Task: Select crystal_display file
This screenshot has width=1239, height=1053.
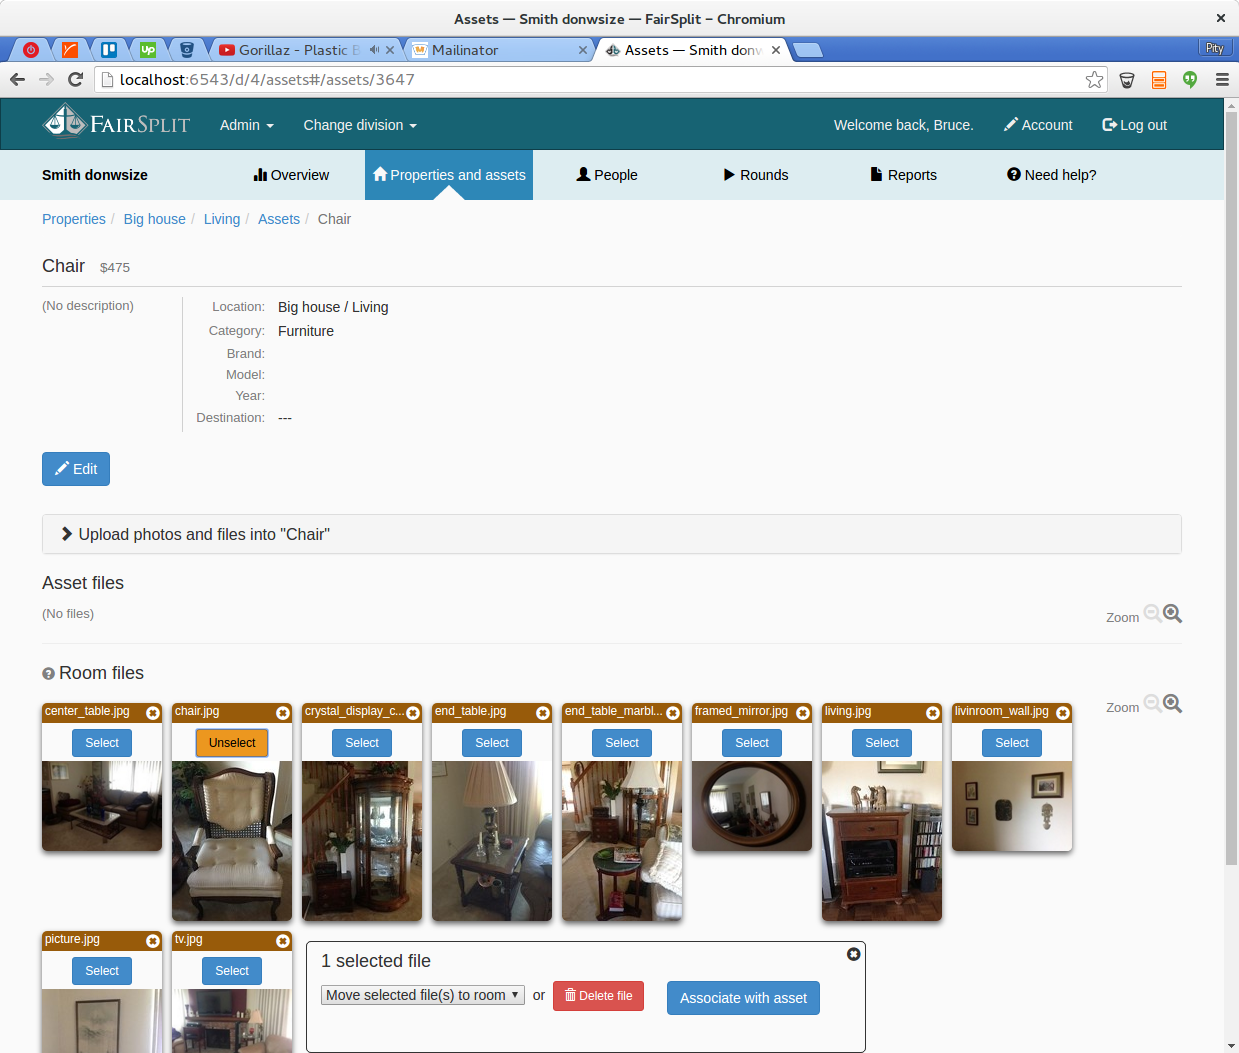Action: coord(362,743)
